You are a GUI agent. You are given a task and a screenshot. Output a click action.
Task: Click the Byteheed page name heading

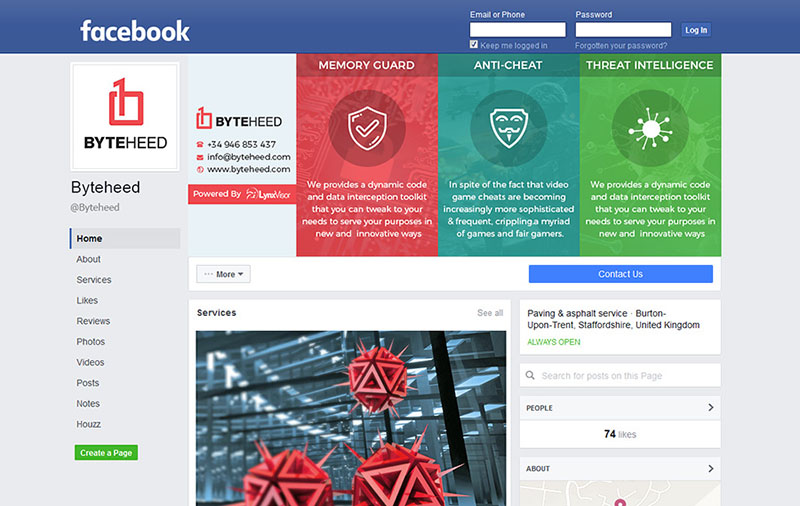tap(106, 187)
